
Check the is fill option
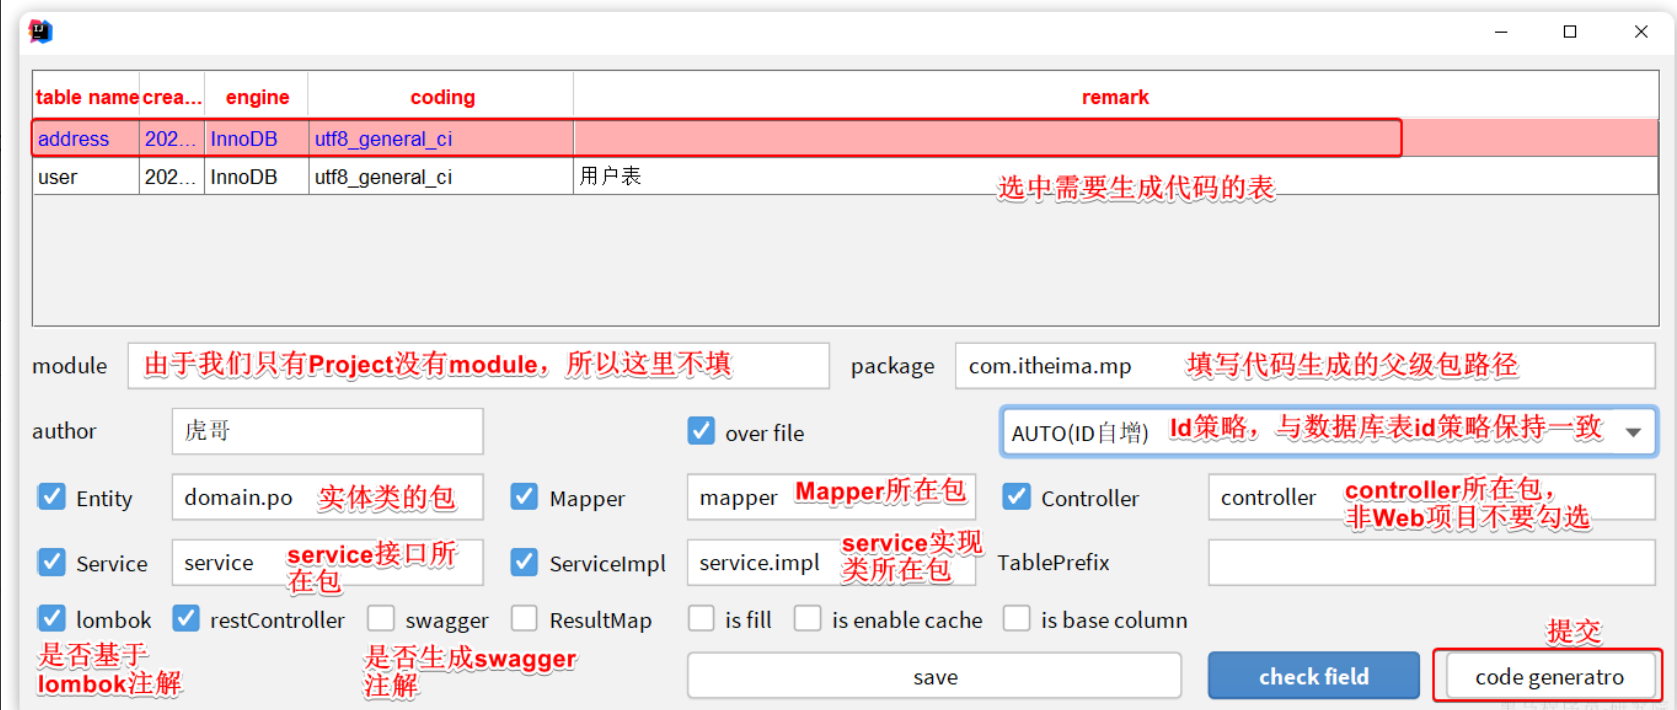(x=701, y=619)
